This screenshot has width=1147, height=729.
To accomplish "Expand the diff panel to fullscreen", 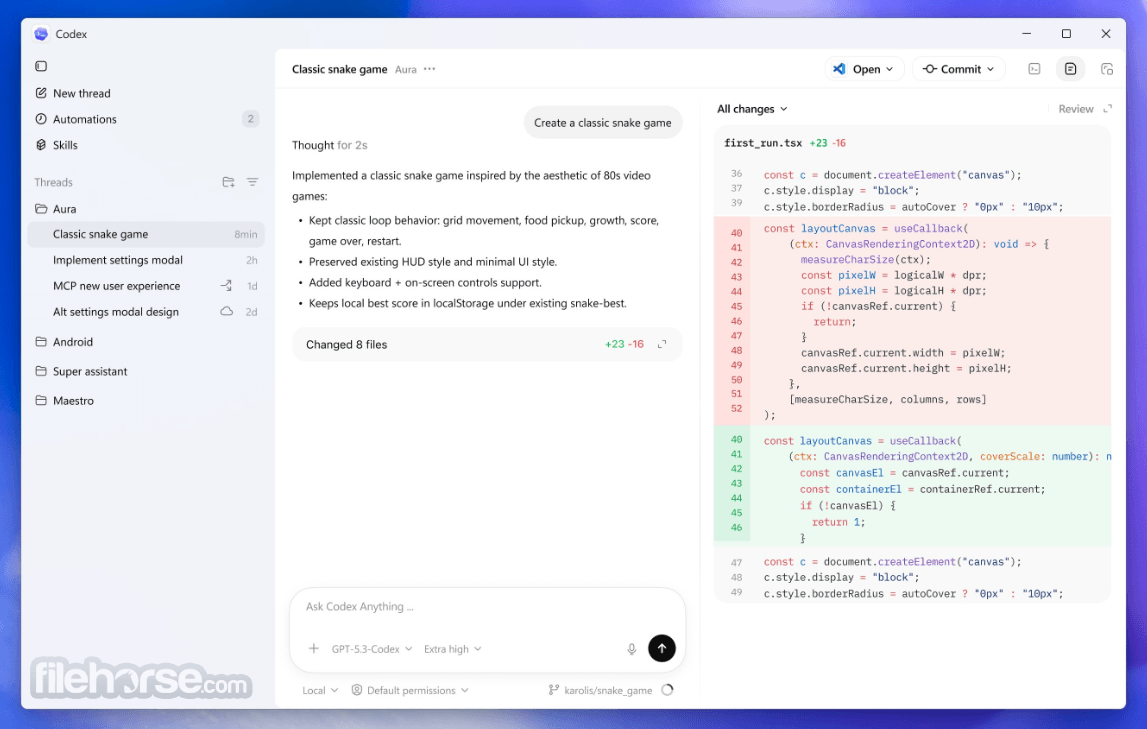I will point(1107,109).
